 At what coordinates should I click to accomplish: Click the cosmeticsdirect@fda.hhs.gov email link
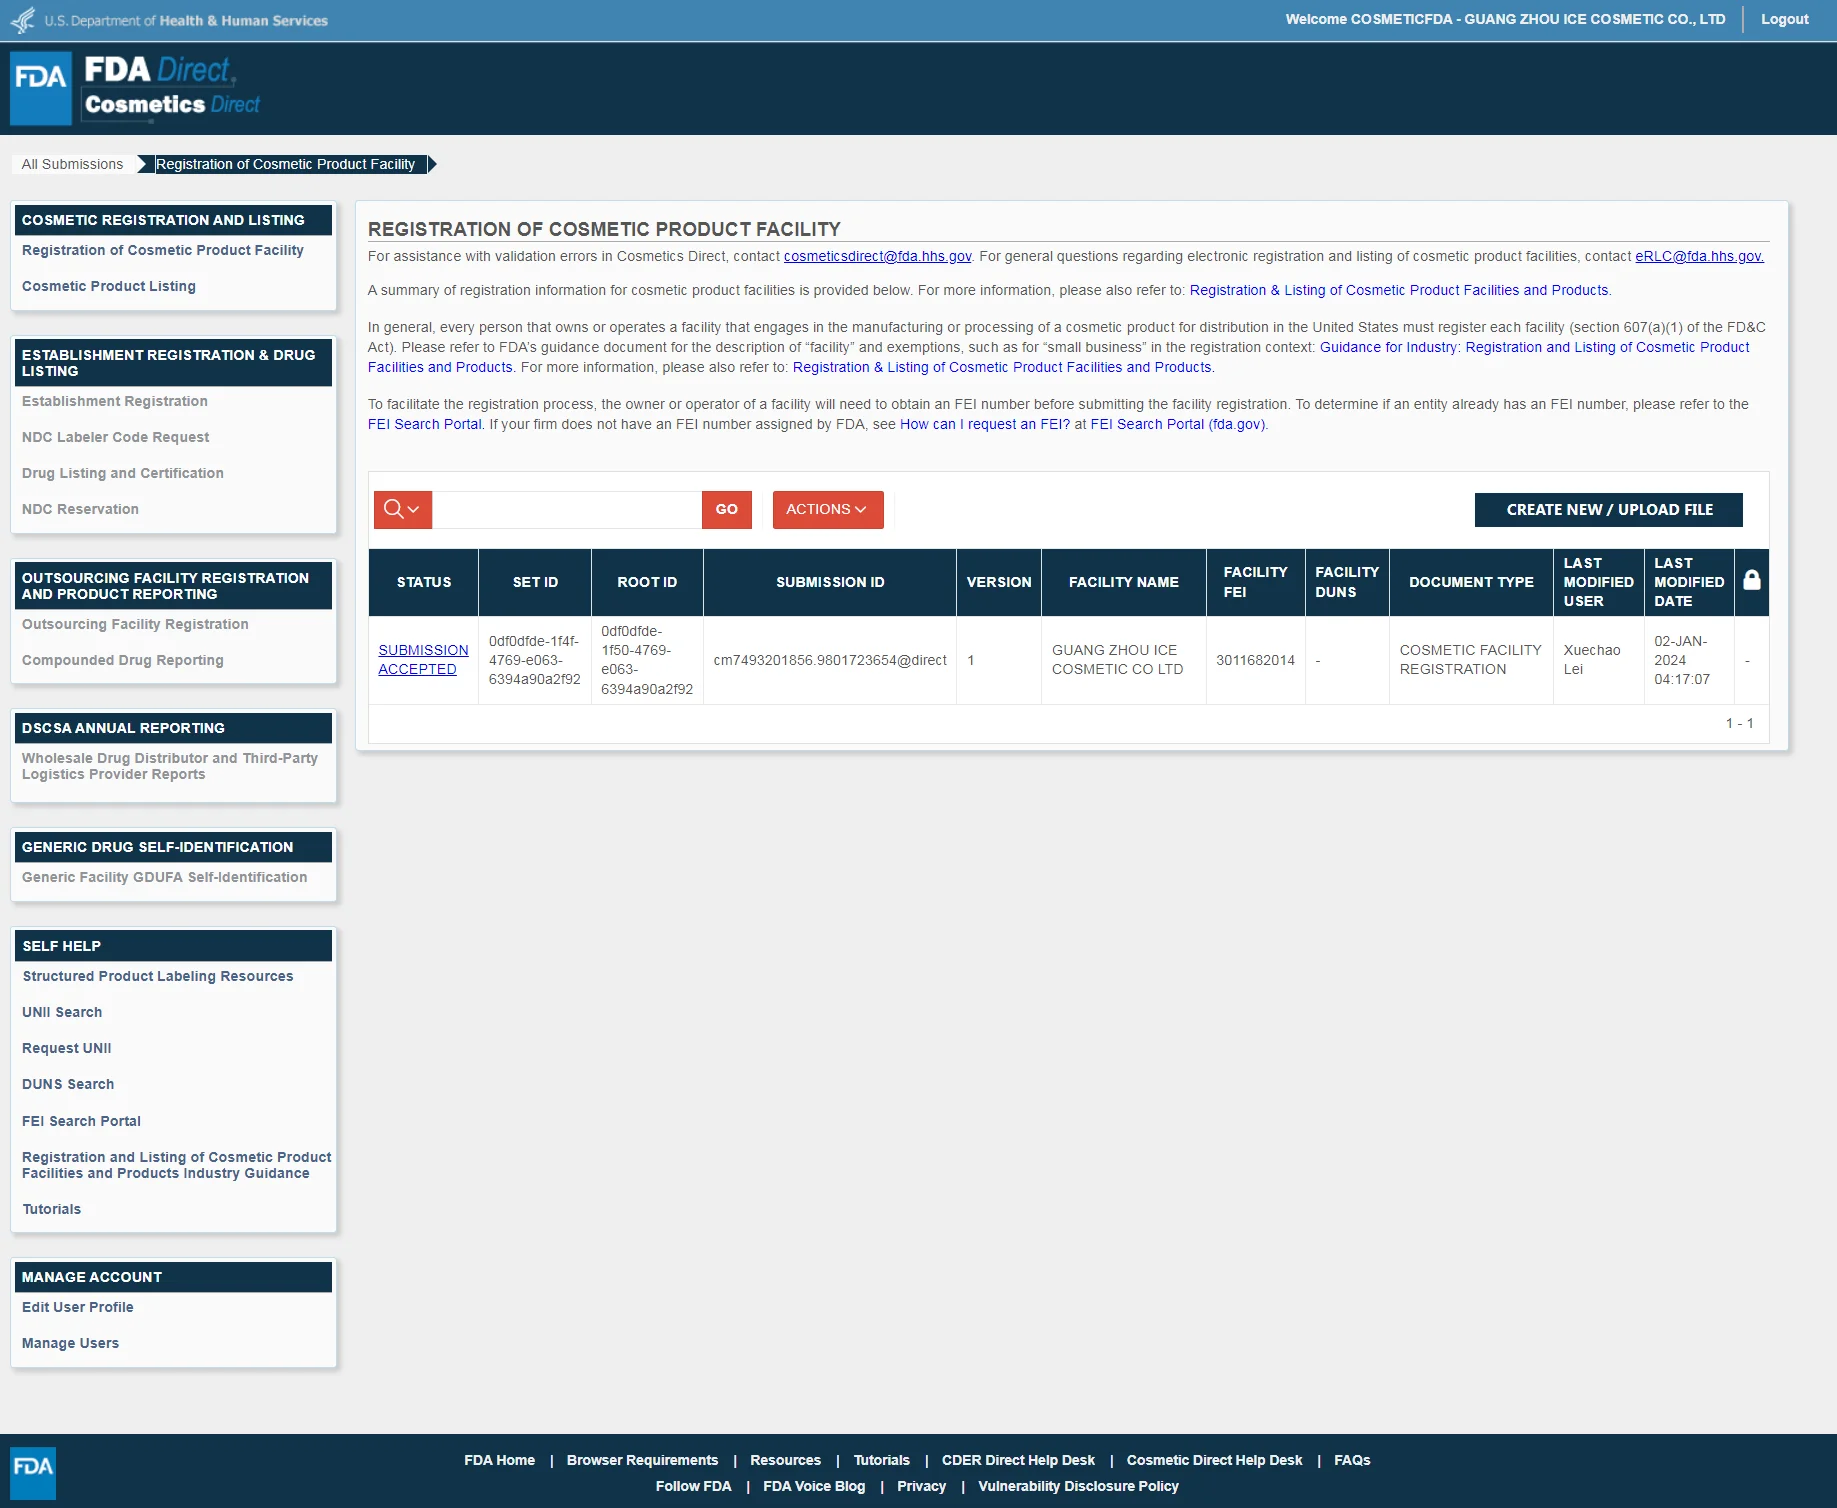point(877,256)
